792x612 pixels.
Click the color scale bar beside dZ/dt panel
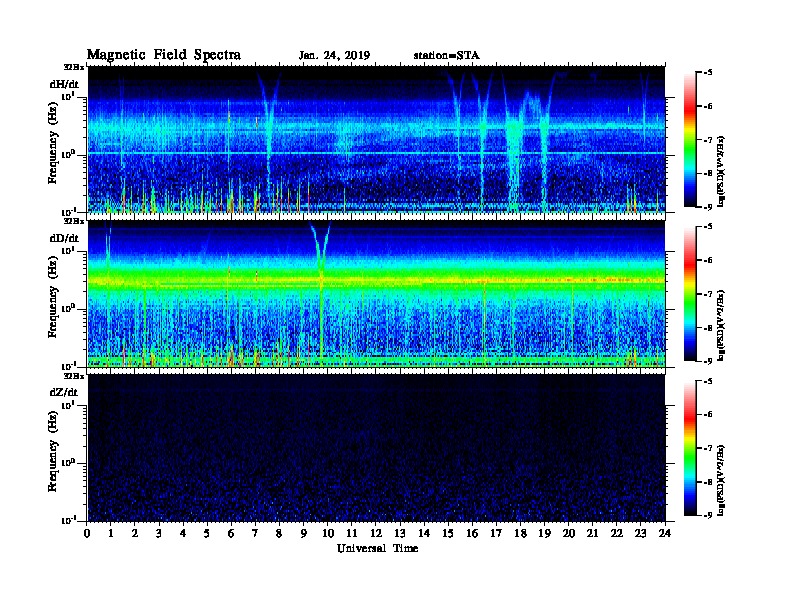pos(690,448)
